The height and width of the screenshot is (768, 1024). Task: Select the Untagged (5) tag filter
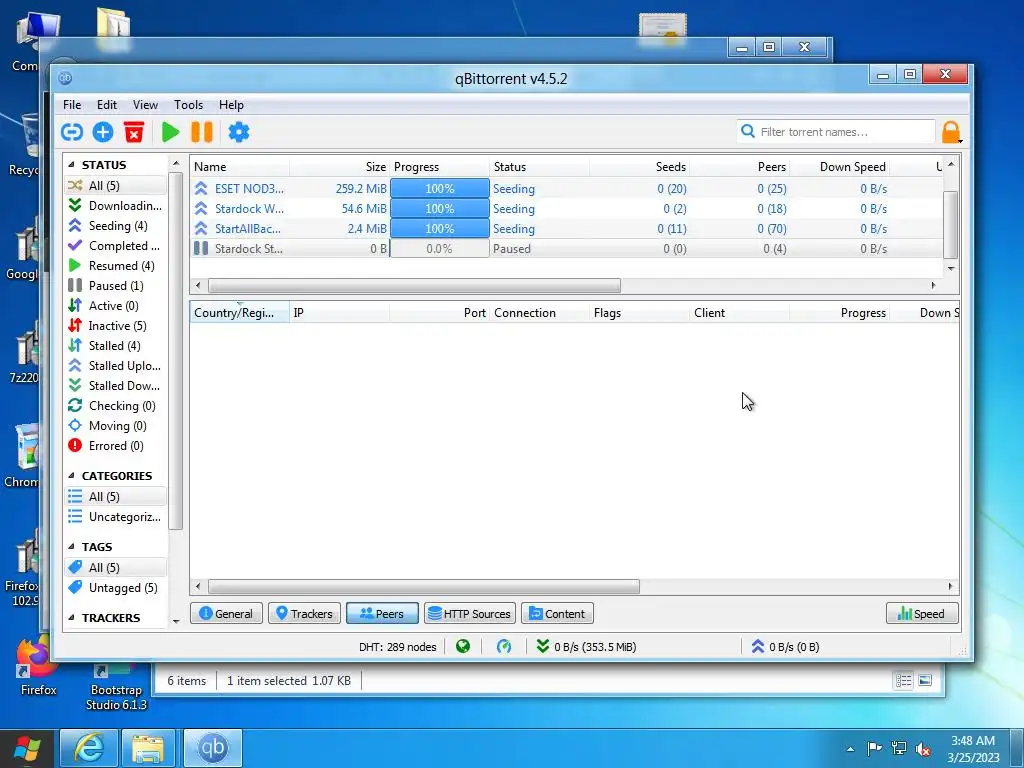tap(115, 588)
